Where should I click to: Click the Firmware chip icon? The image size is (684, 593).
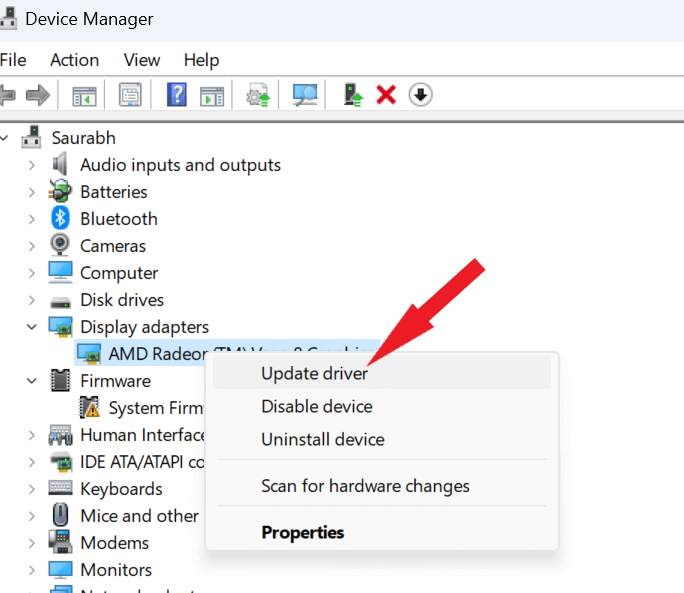(x=60, y=380)
